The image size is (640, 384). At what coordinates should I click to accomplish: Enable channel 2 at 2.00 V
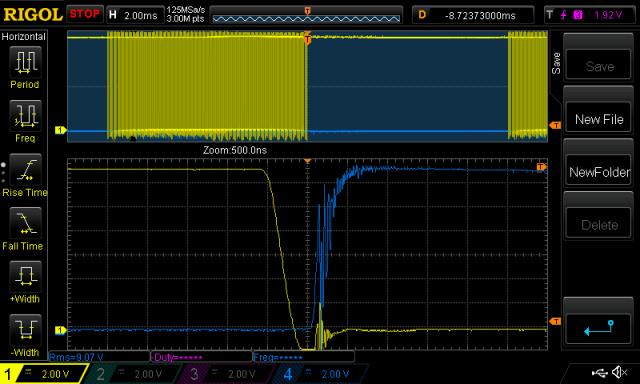133,374
